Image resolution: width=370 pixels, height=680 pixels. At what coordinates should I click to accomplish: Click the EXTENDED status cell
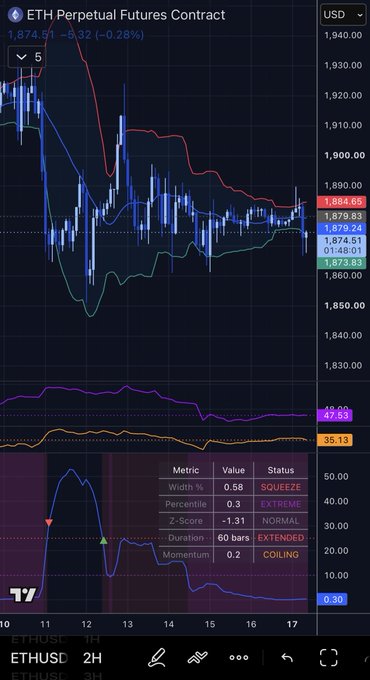pos(280,538)
